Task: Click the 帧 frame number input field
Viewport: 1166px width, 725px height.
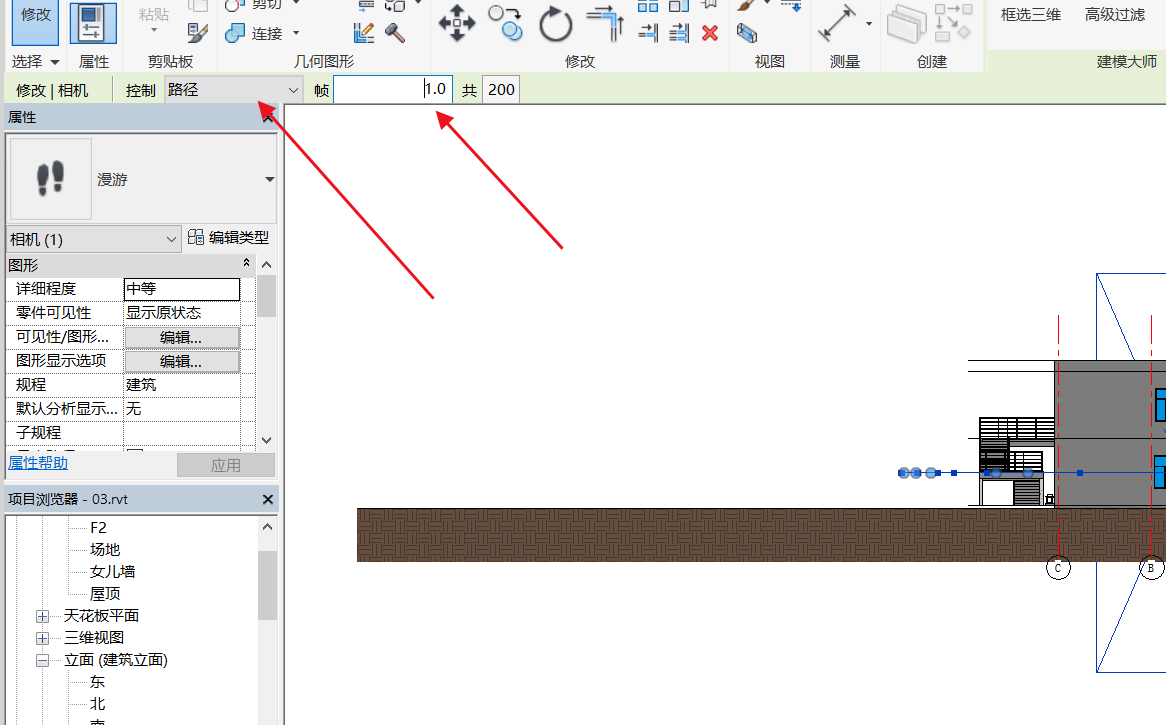Action: click(x=392, y=90)
